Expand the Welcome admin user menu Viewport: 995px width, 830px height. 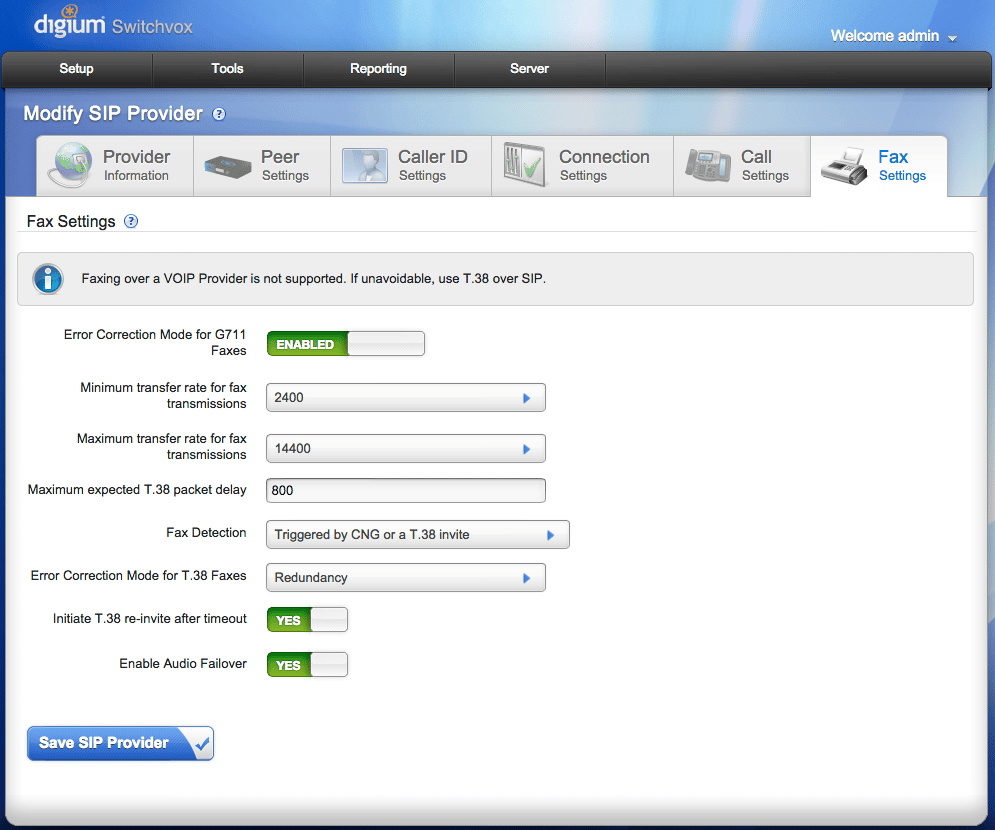(893, 36)
